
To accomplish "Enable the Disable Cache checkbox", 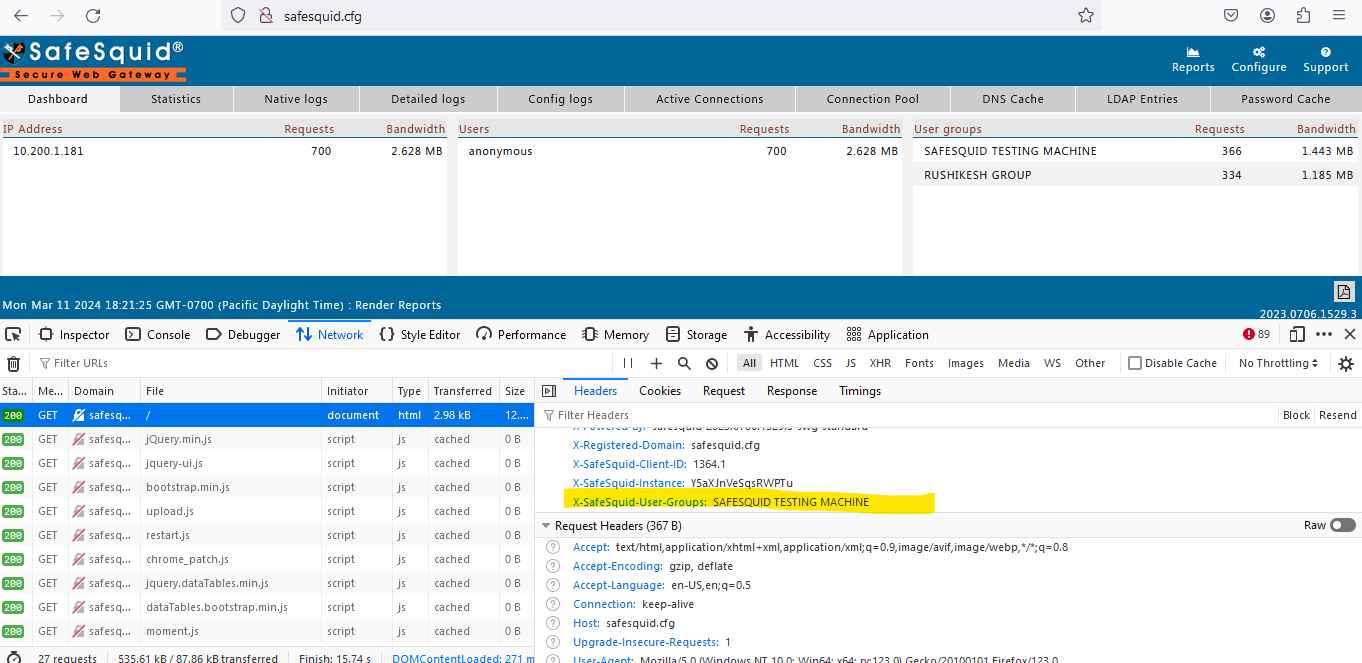I will pyautogui.click(x=1135, y=363).
